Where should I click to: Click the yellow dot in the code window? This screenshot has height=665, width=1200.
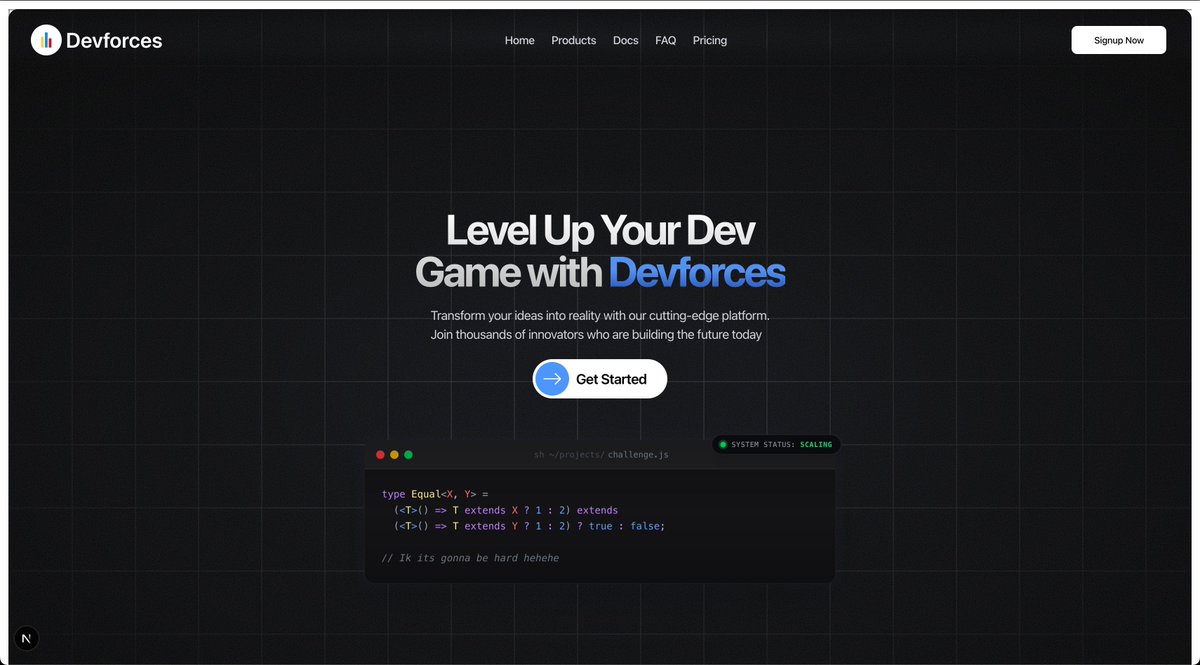[x=394, y=455]
